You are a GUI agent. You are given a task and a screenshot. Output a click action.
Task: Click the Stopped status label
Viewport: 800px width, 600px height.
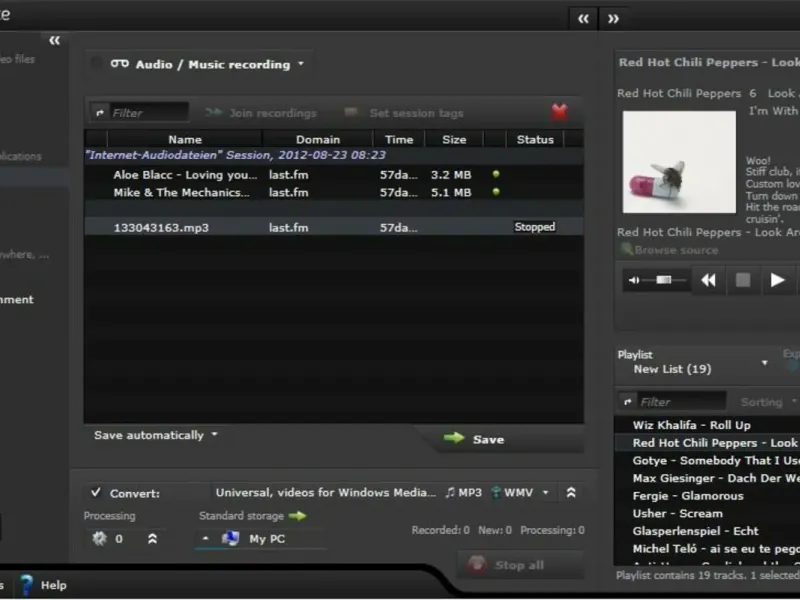coord(535,227)
